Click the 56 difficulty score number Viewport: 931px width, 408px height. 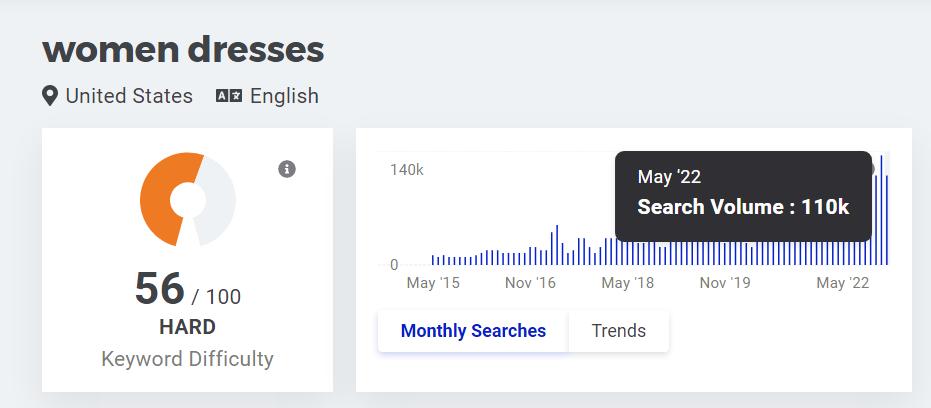pyautogui.click(x=160, y=290)
